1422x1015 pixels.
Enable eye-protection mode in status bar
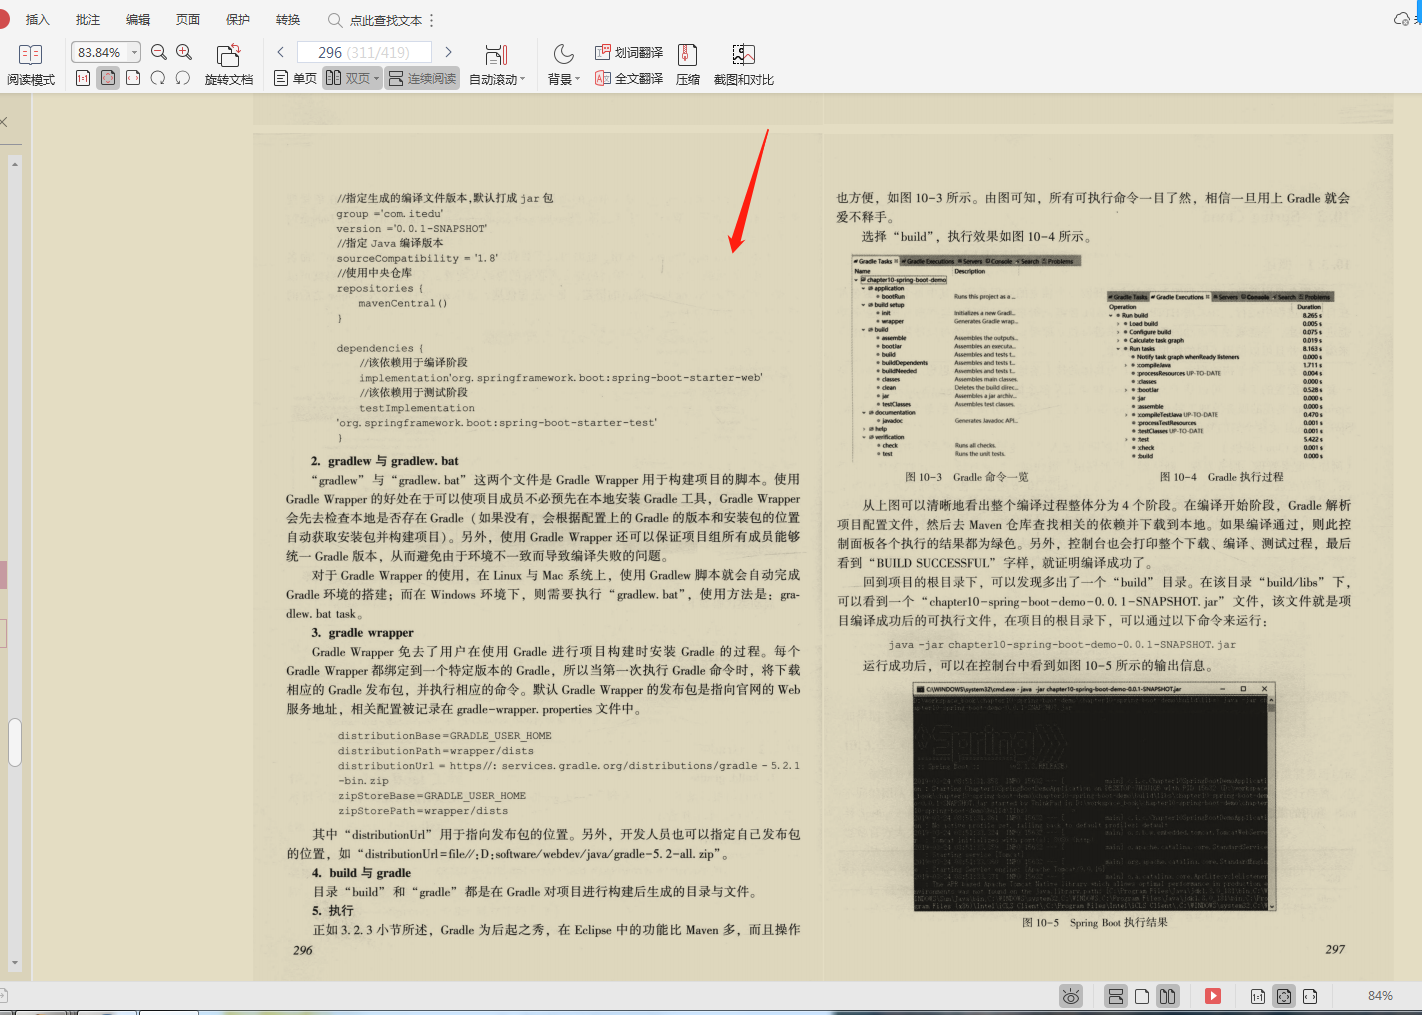point(1070,996)
